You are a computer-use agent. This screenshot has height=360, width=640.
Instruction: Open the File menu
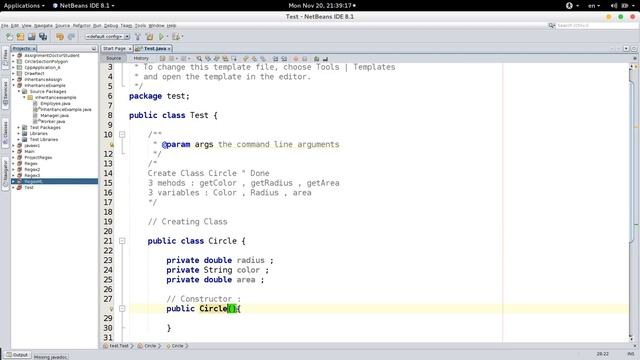coord(4,25)
